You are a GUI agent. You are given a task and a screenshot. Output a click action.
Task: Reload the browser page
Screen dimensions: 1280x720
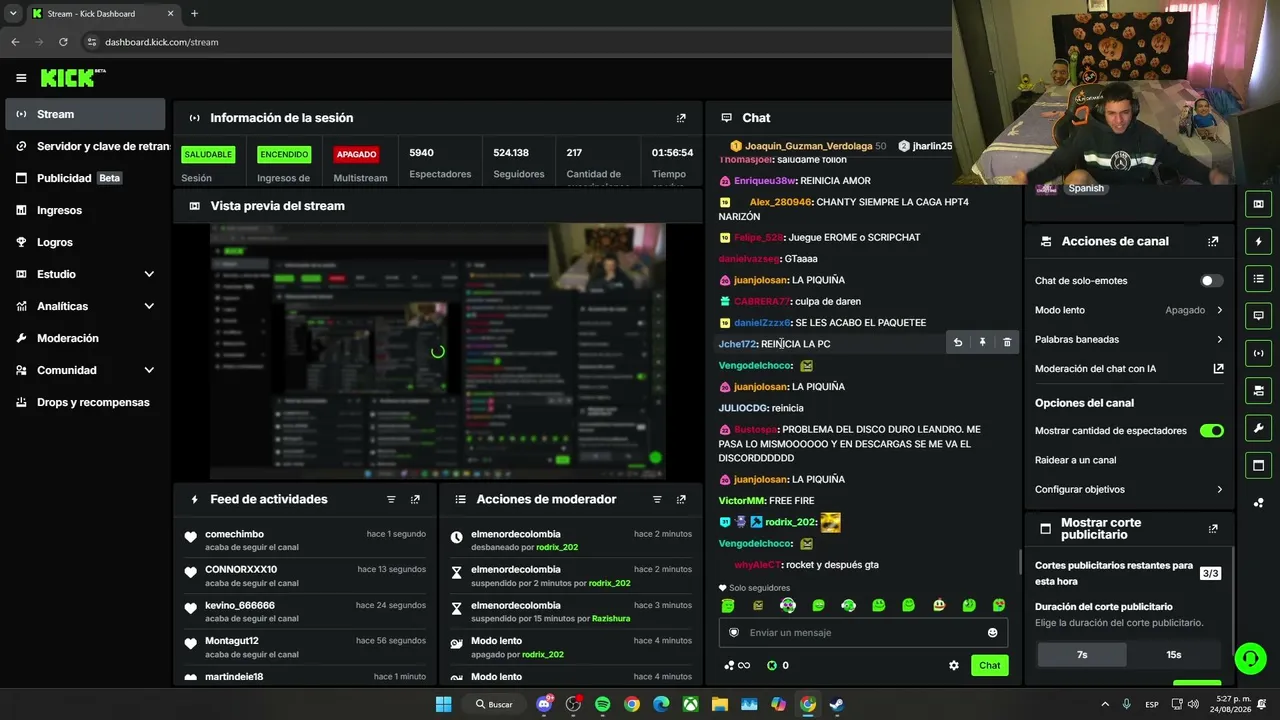click(x=63, y=42)
